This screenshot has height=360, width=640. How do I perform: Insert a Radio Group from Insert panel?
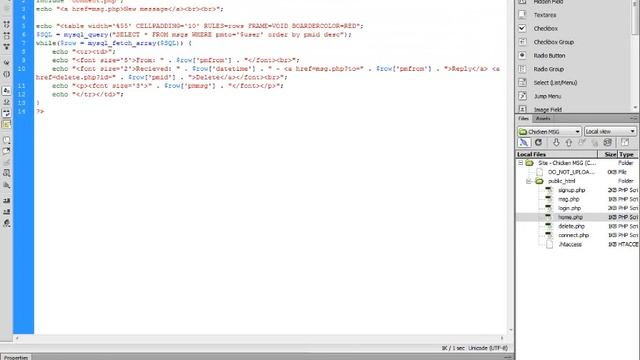pyautogui.click(x=549, y=69)
